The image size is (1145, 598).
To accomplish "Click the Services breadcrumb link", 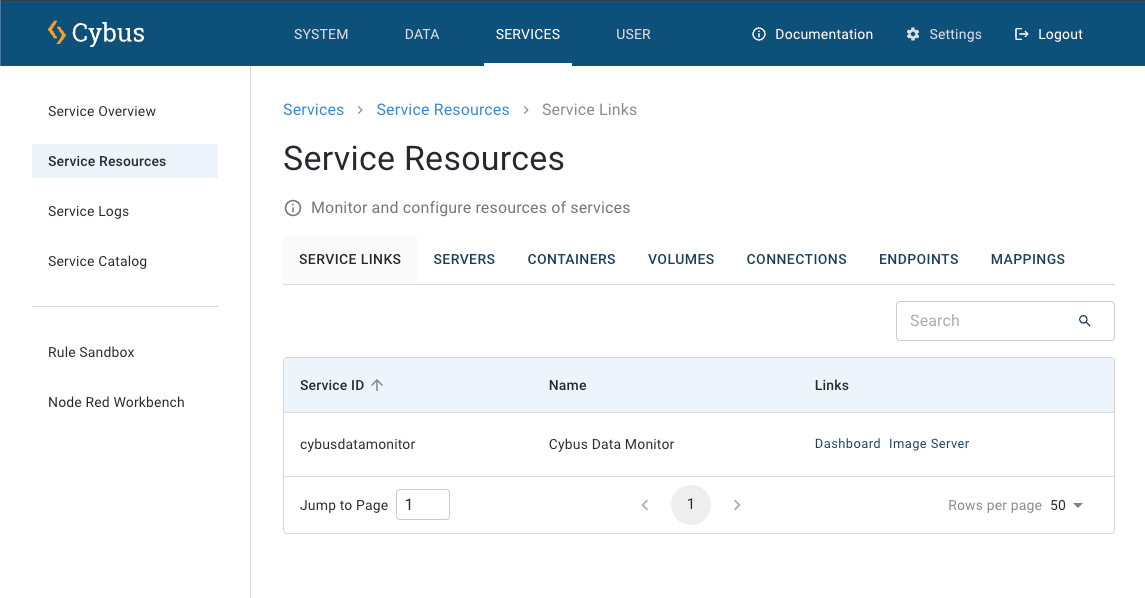I will tap(313, 110).
